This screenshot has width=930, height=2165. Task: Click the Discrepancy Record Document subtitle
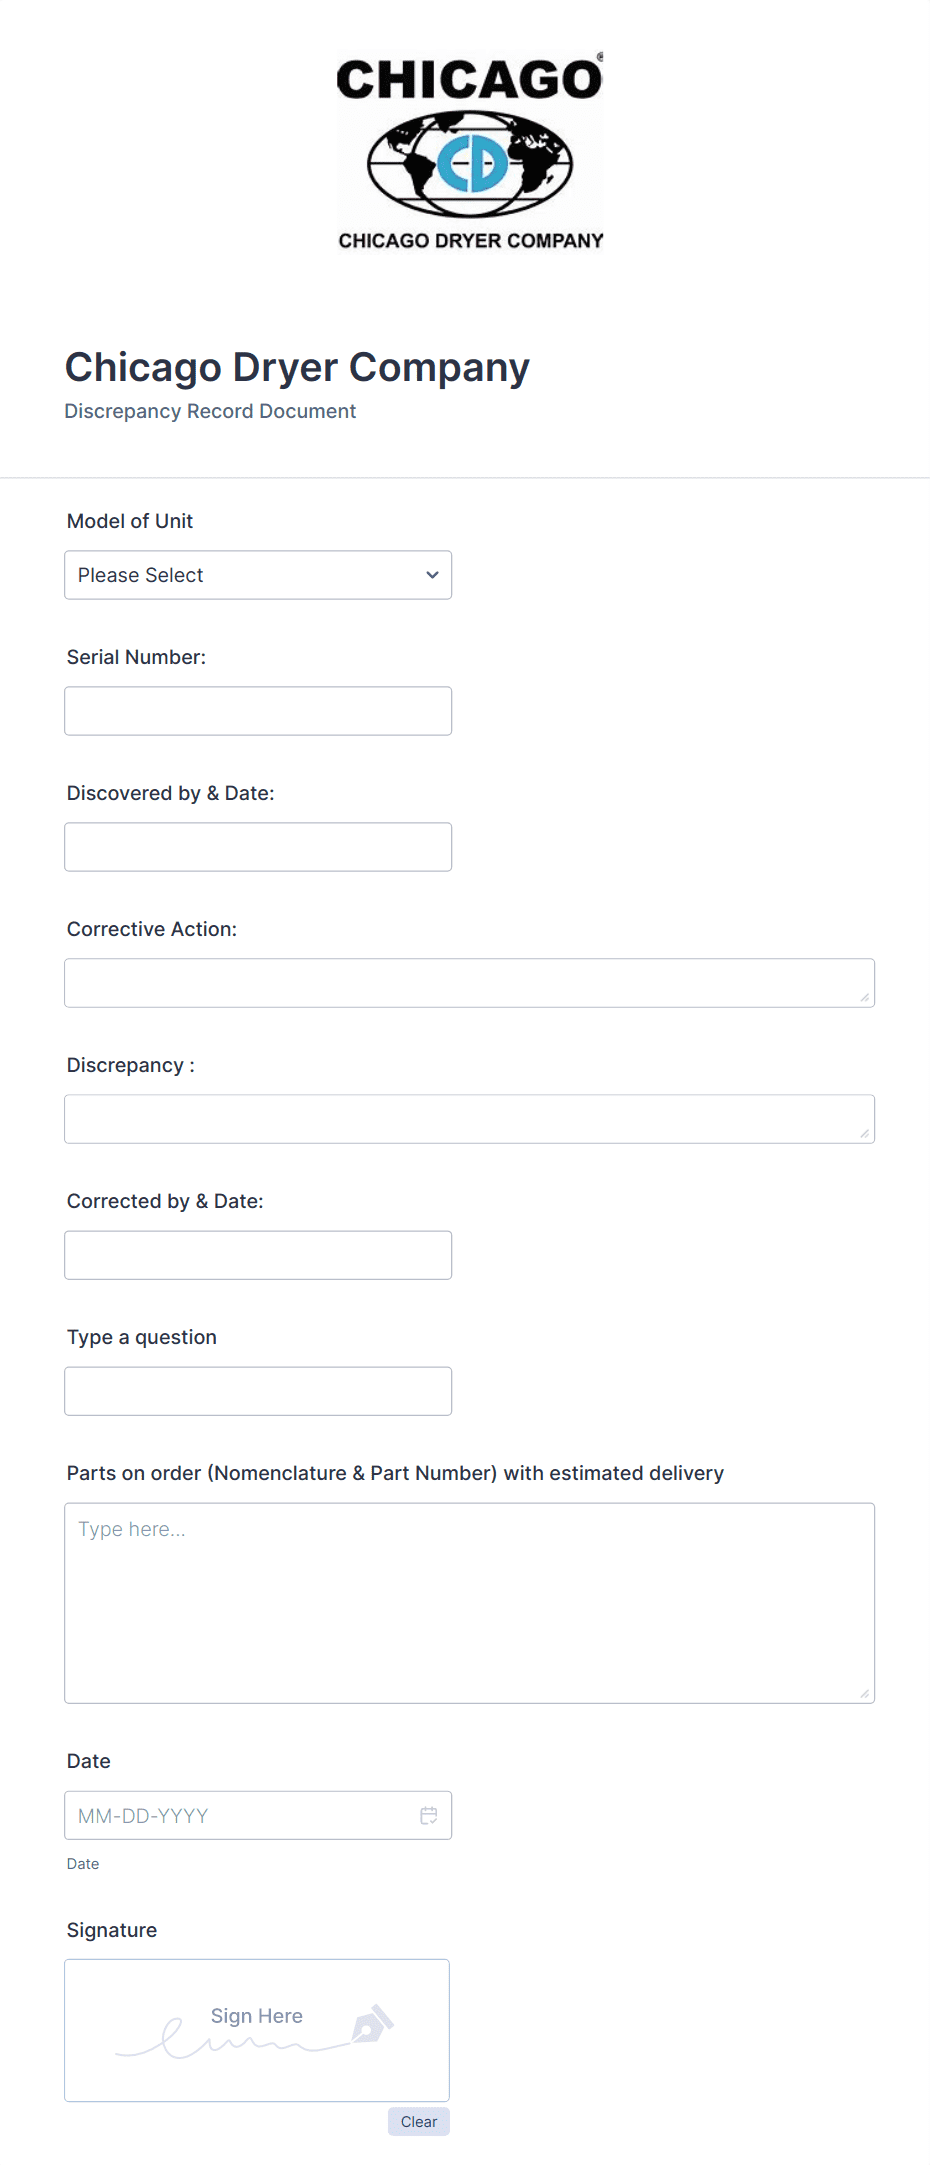click(210, 411)
